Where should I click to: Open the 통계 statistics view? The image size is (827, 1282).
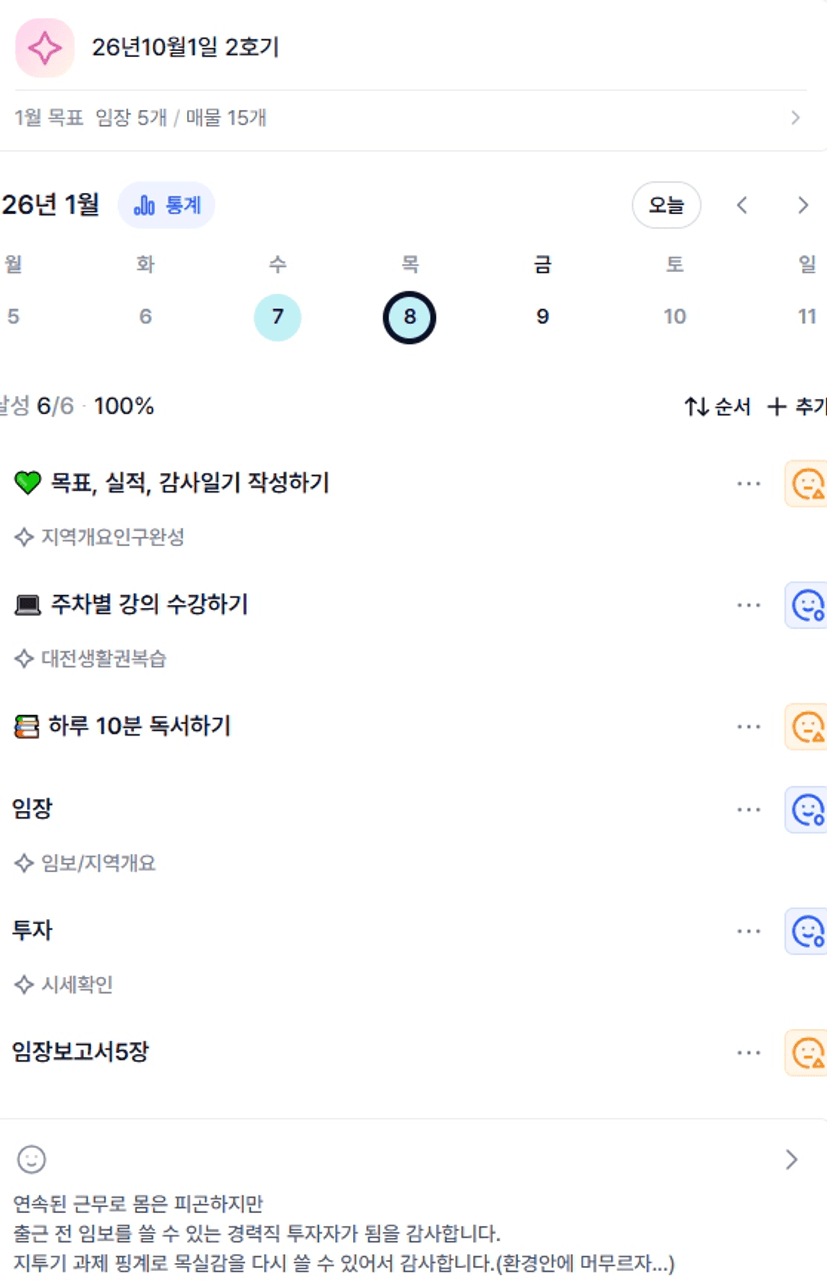(167, 205)
